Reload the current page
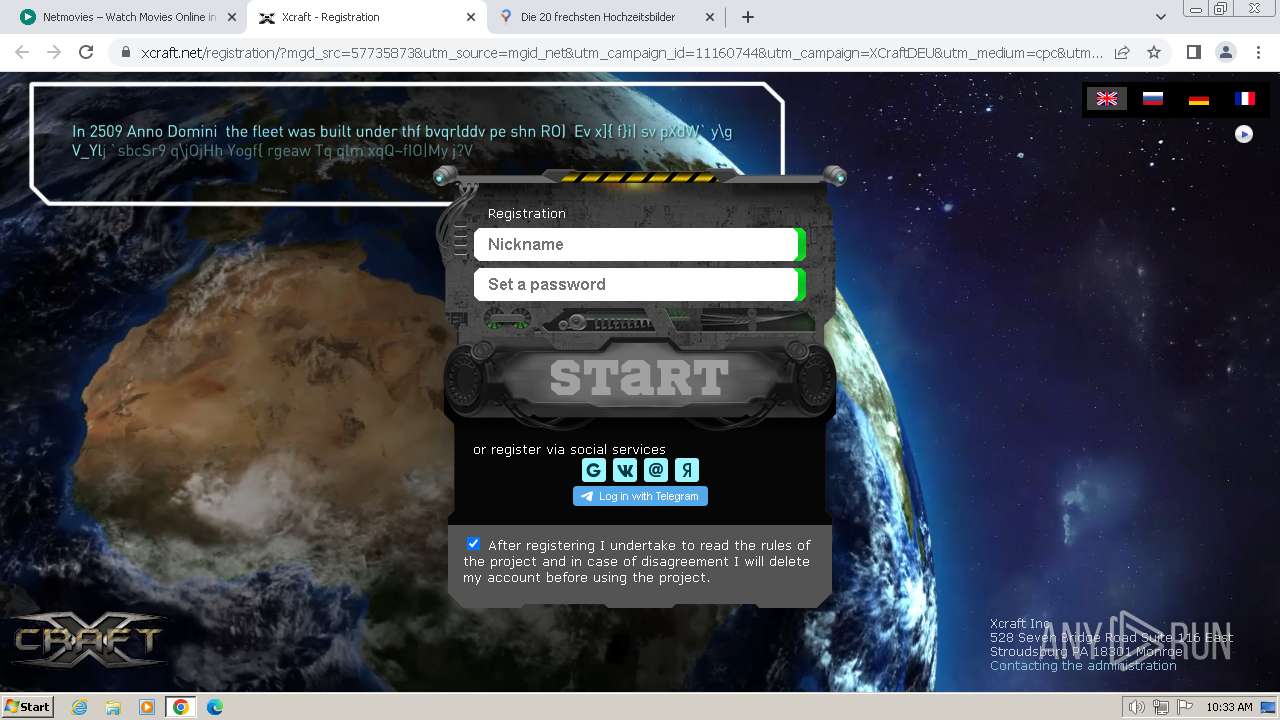The height and width of the screenshot is (720, 1280). tap(86, 52)
